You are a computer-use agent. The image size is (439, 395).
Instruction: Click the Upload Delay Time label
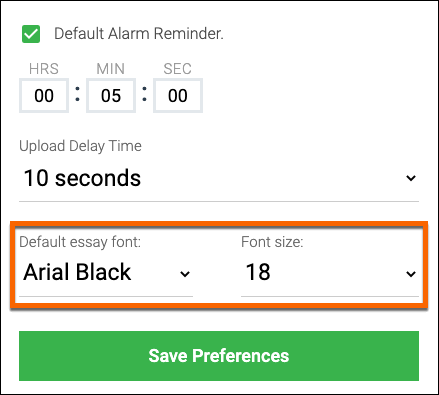pyautogui.click(x=80, y=146)
